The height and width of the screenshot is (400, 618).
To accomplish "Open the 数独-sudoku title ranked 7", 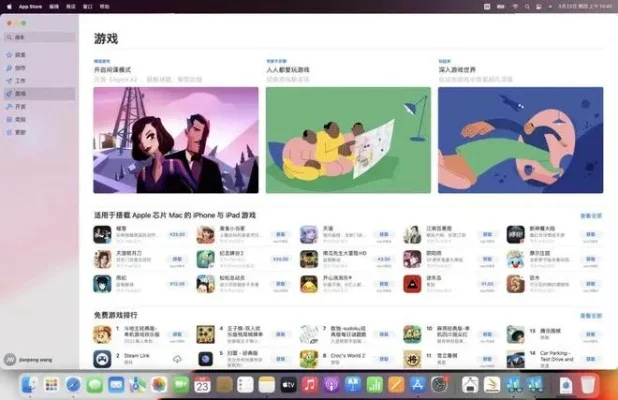I will click(x=348, y=331).
